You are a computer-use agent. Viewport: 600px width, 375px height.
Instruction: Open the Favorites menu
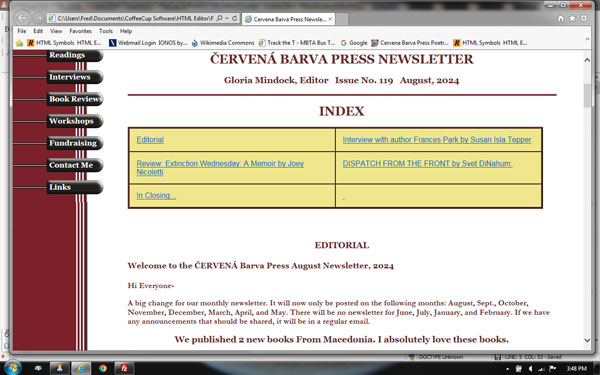tap(80, 31)
